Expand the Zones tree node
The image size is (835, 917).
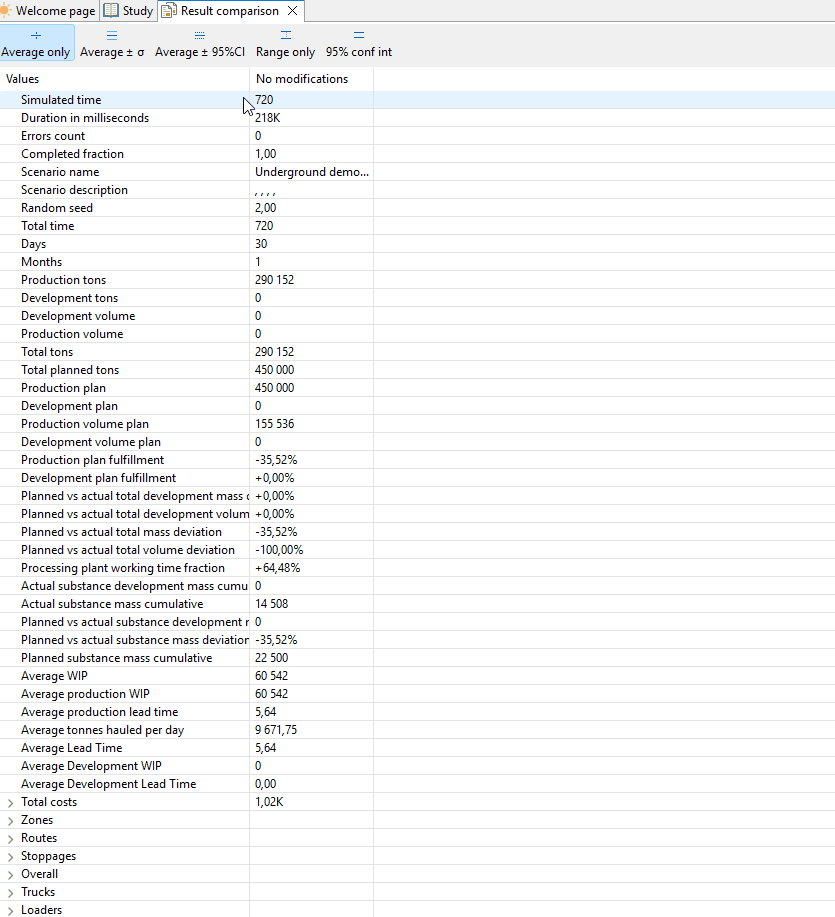11,821
